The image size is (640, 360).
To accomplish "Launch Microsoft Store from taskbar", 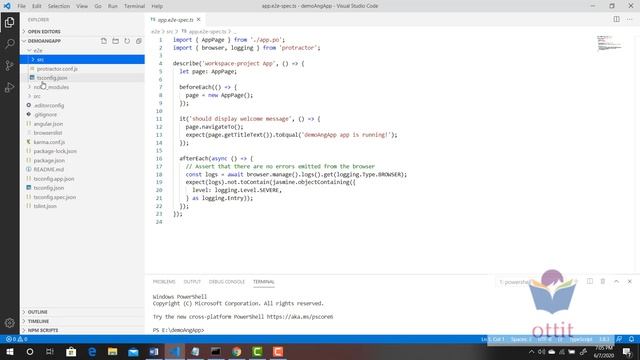I will tap(71, 351).
